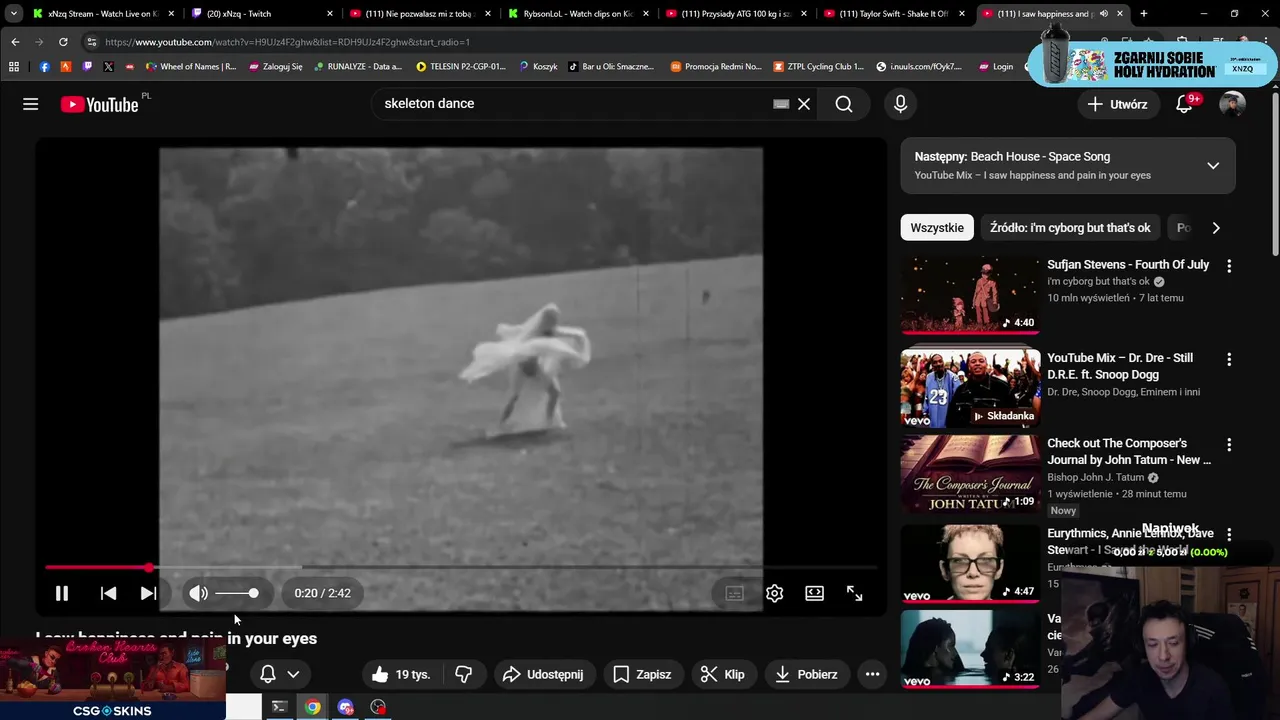Image resolution: width=1280 pixels, height=720 pixels.
Task: Like the video (19 tys.)
Action: (x=401, y=674)
